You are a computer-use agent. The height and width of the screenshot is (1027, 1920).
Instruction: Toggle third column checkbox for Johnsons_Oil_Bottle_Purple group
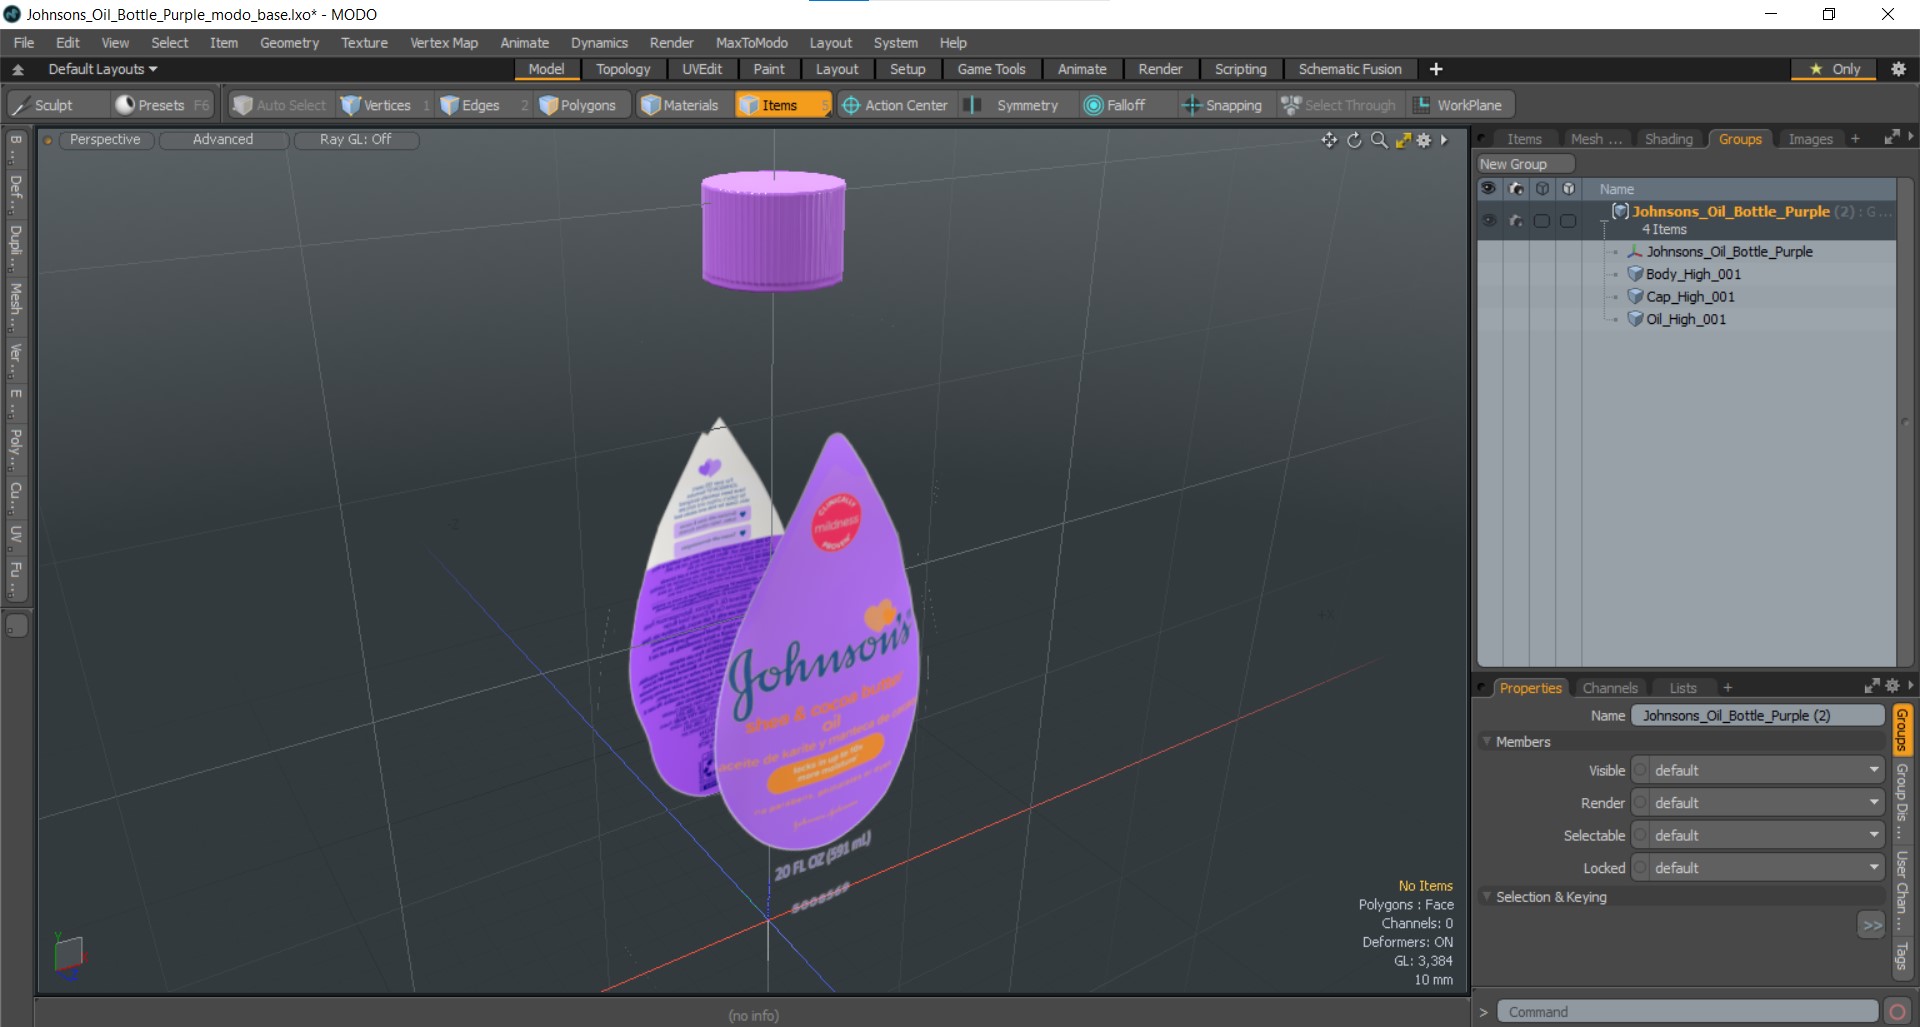pyautogui.click(x=1542, y=221)
